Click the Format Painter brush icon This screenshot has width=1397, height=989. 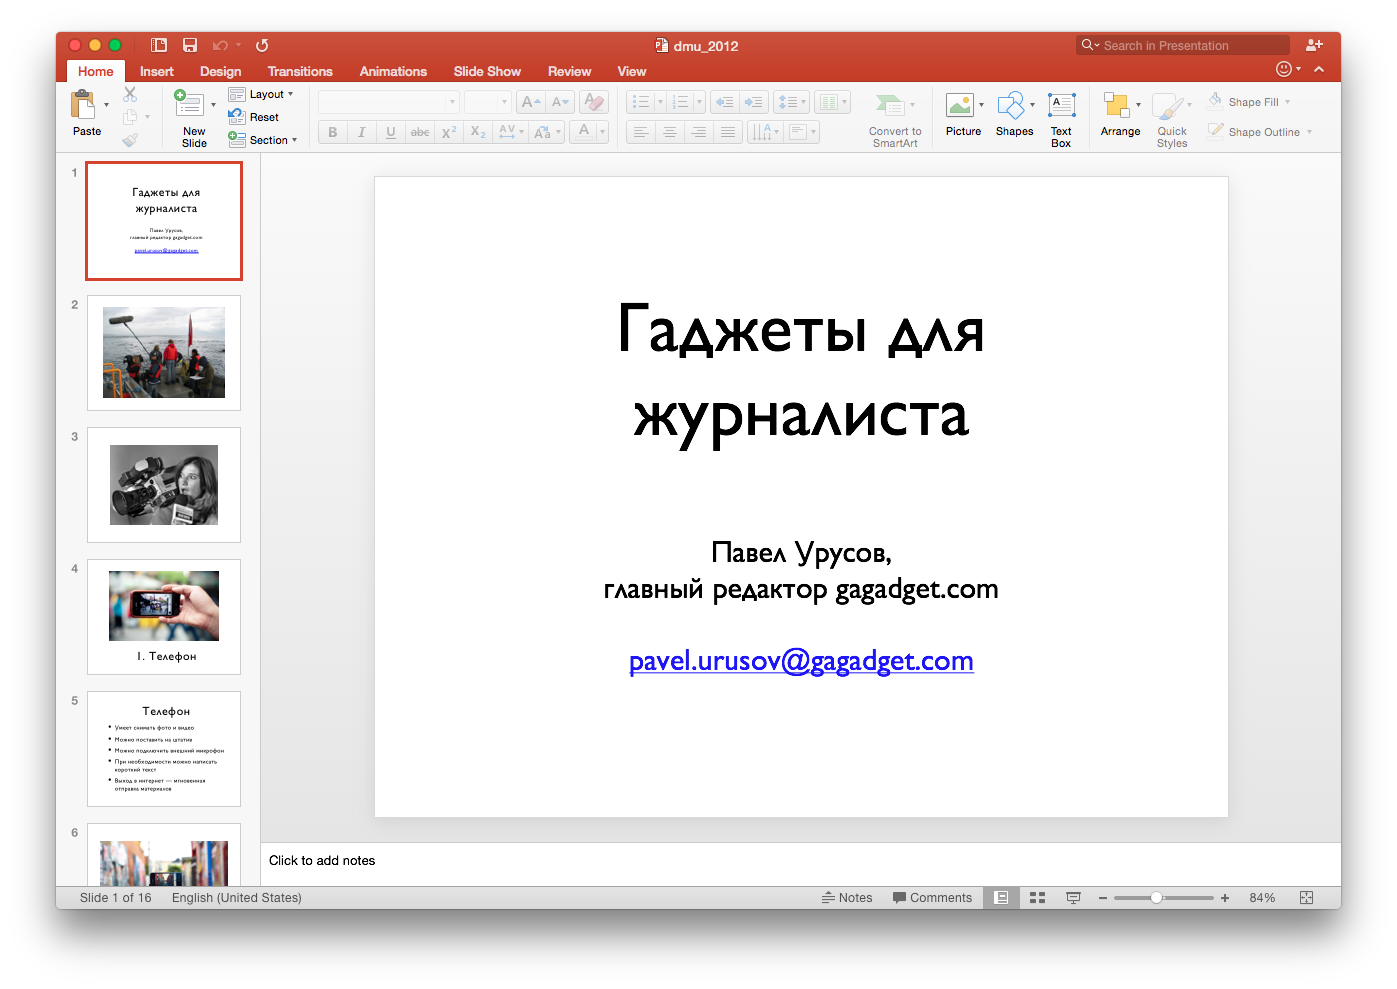pyautogui.click(x=130, y=140)
